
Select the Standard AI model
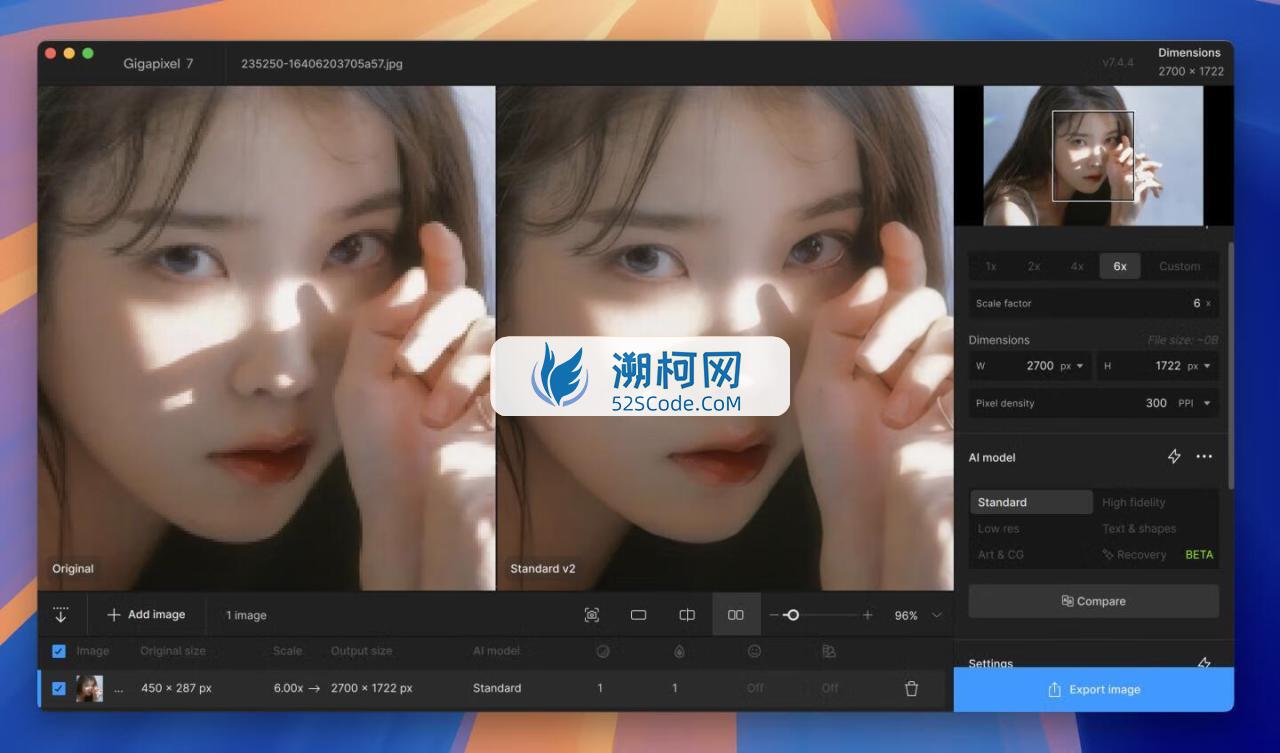coord(1031,502)
